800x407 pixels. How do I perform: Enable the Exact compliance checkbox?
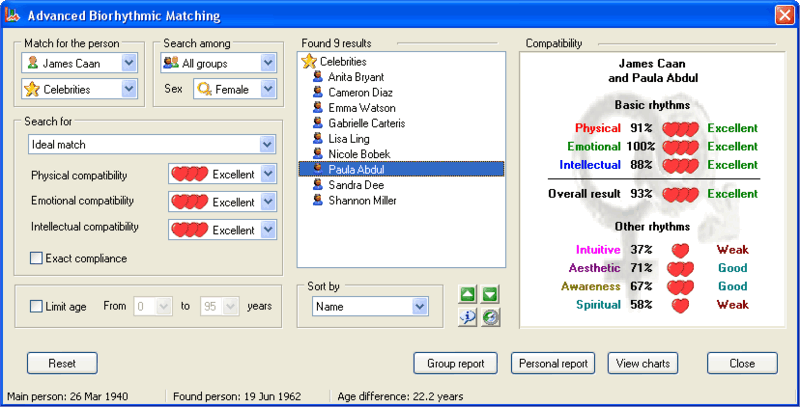click(x=36, y=258)
